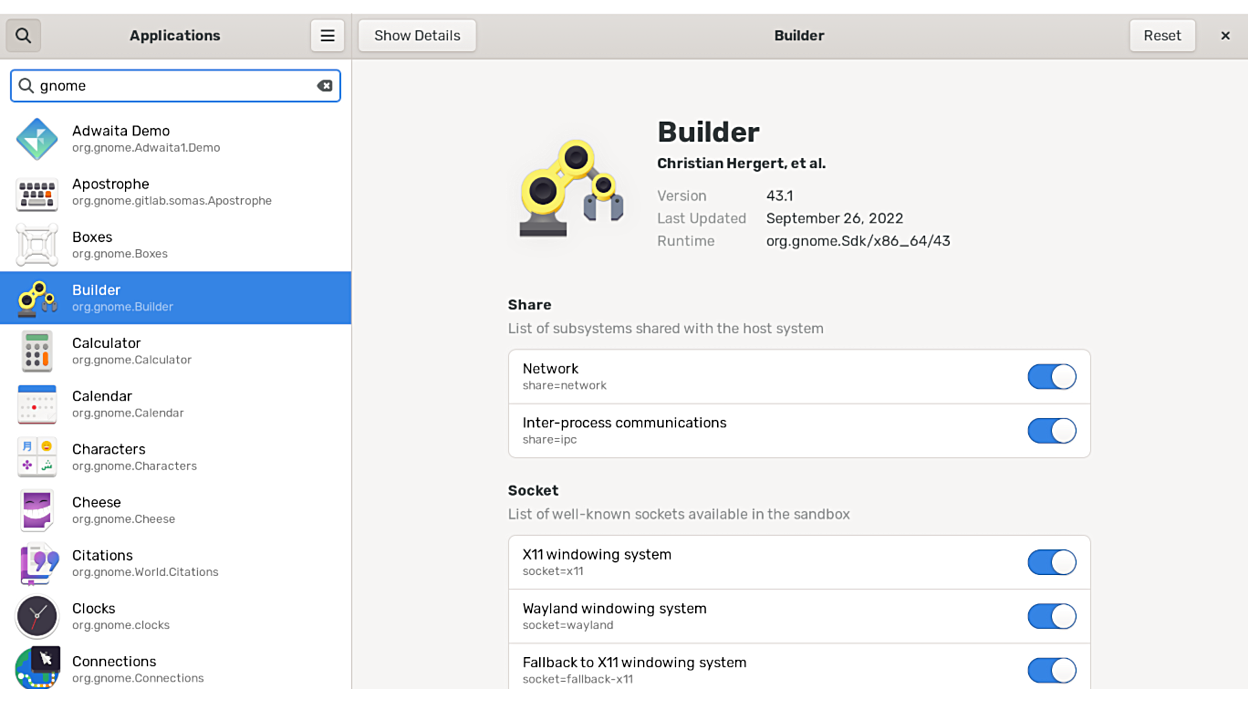Image resolution: width=1248 pixels, height=702 pixels.
Task: Open Boxes via its icon
Action: click(37, 245)
